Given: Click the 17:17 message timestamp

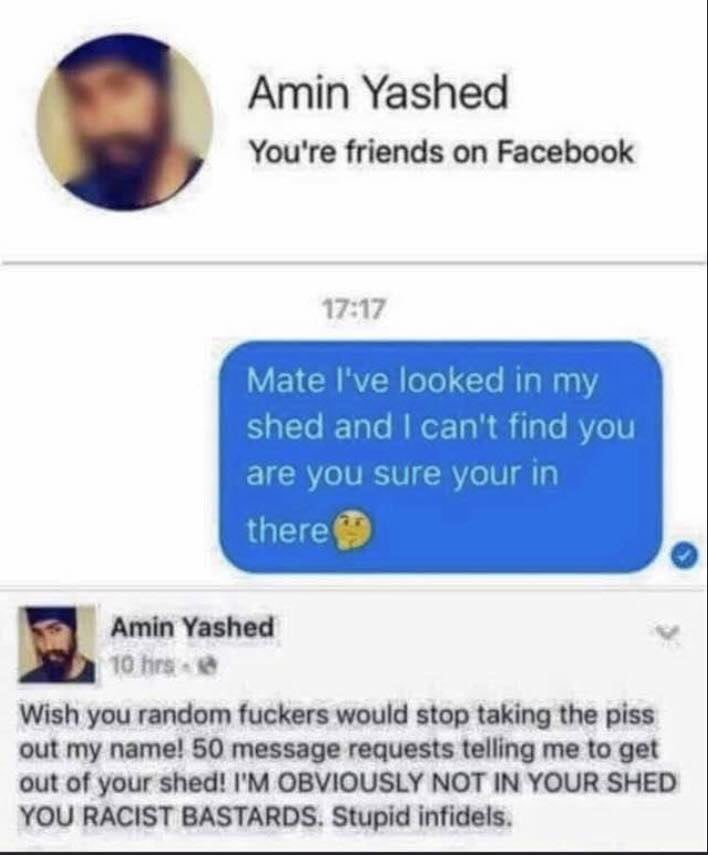Looking at the screenshot, I should pyautogui.click(x=354, y=310).
